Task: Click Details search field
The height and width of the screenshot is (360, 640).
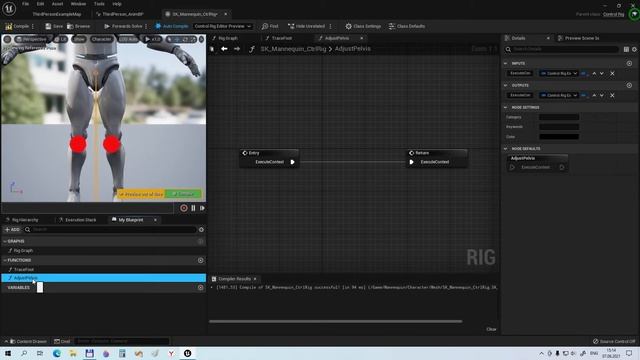Action: [562, 49]
